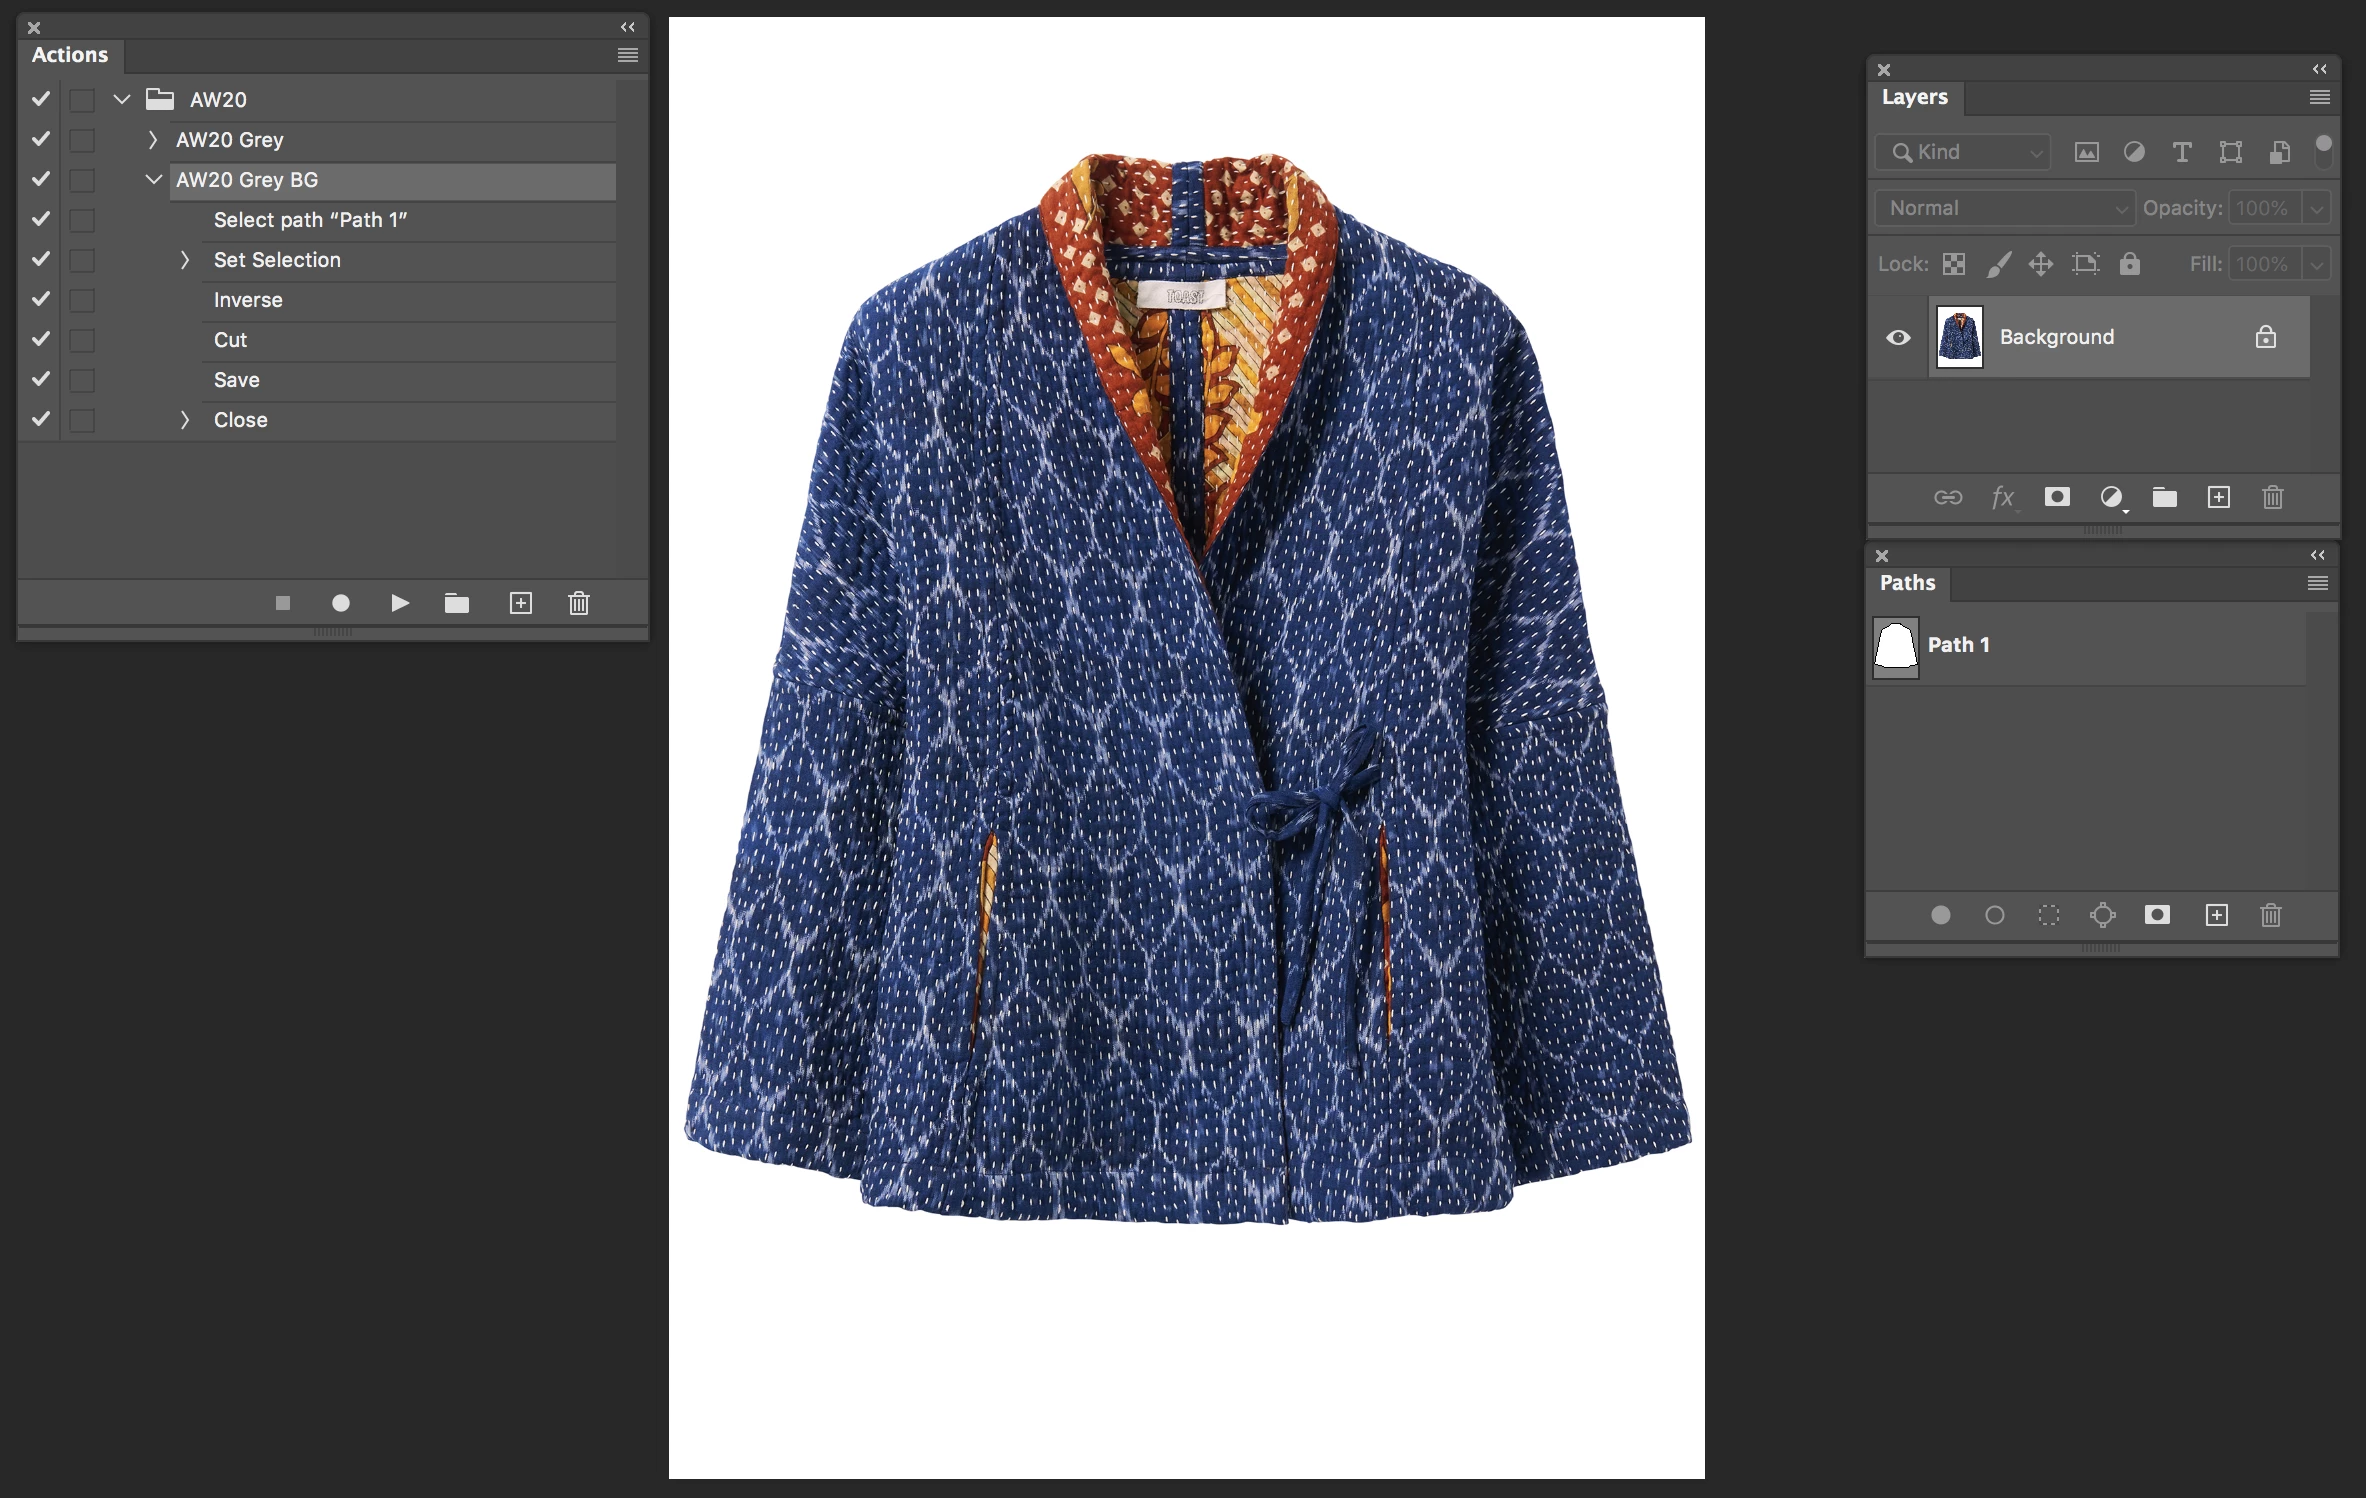Select the Inverse action step
This screenshot has height=1498, width=2366.
click(248, 300)
